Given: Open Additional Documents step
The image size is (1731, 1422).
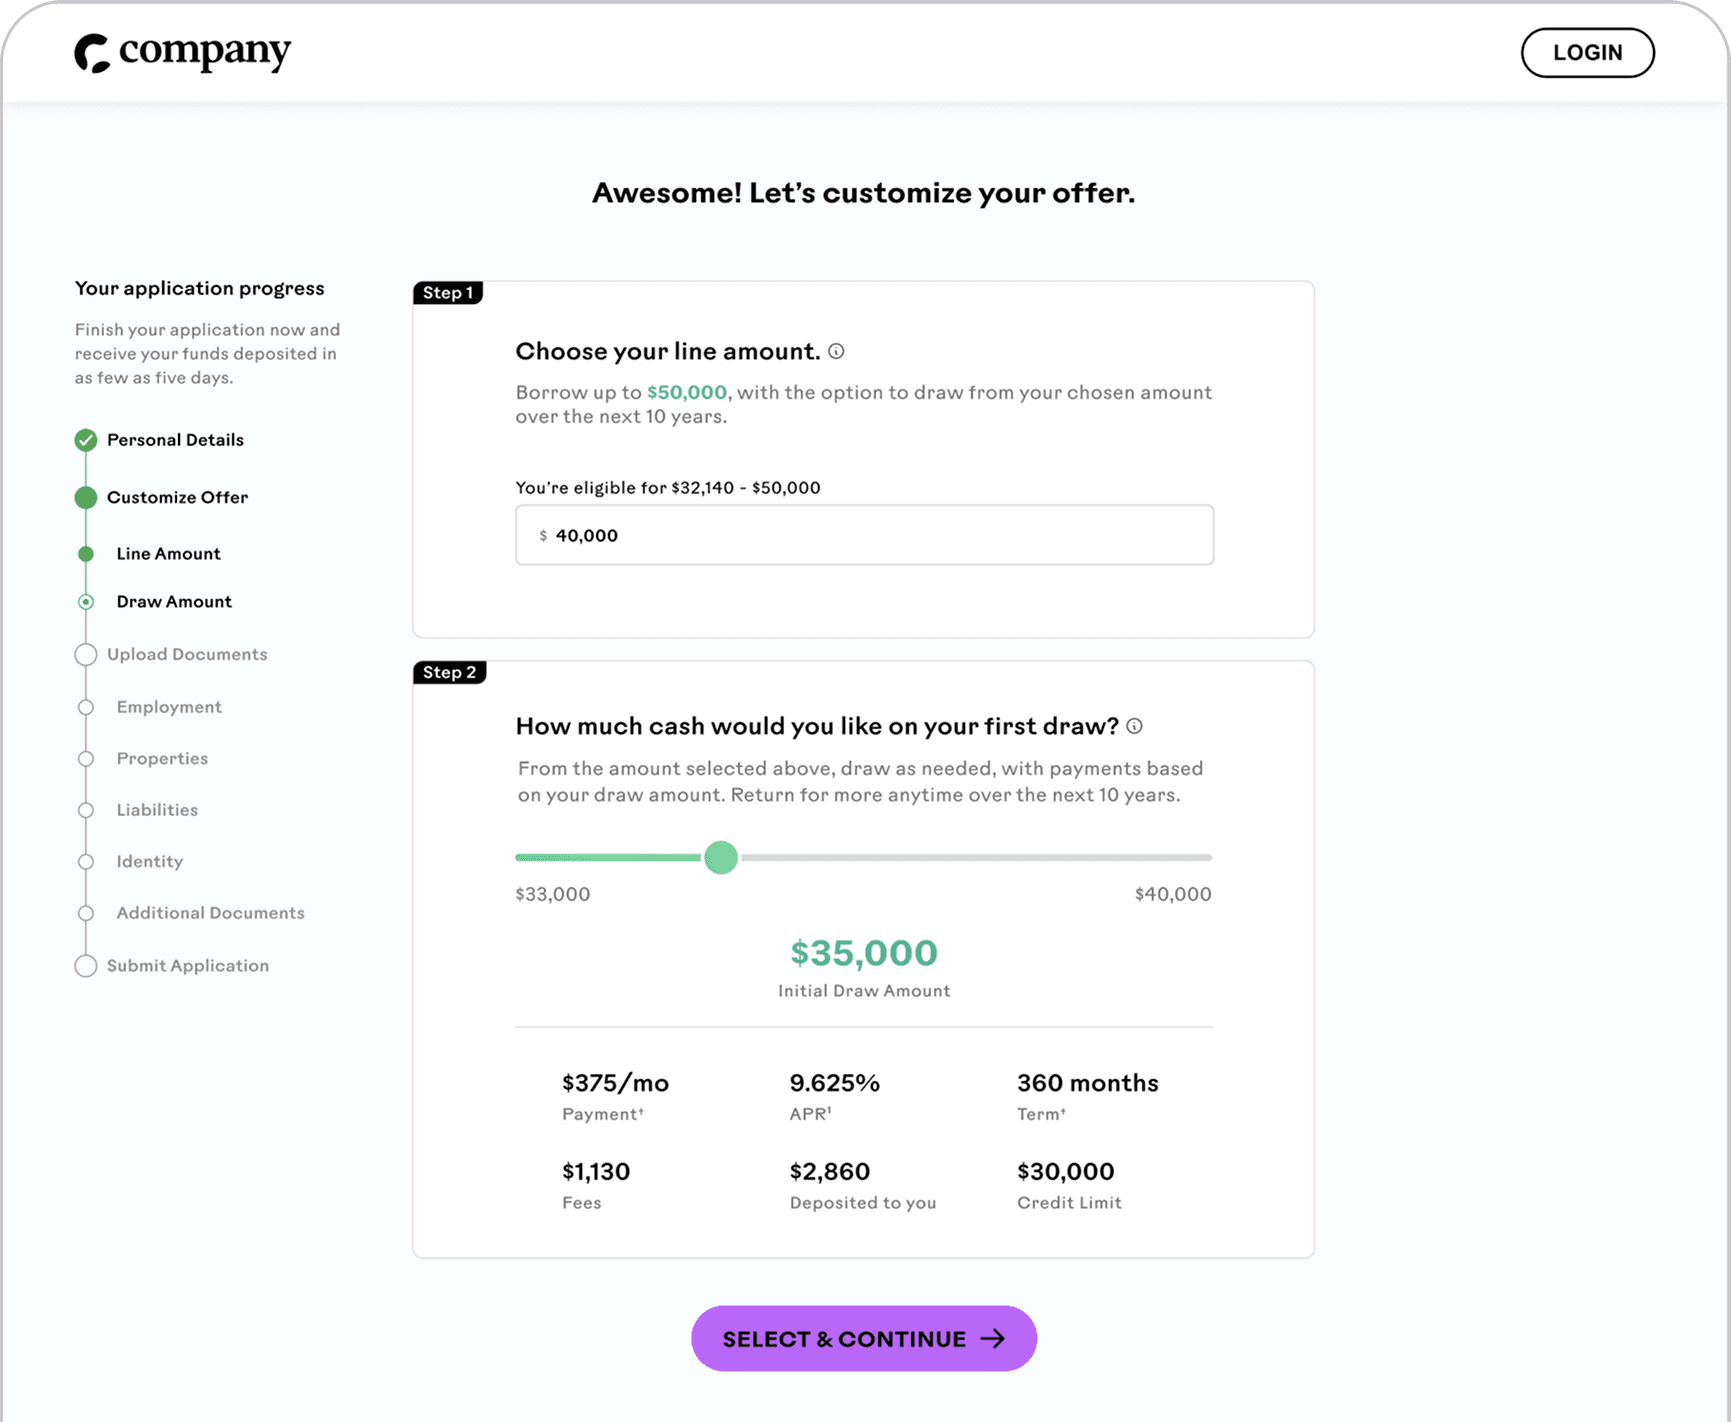Looking at the screenshot, I should tap(210, 913).
